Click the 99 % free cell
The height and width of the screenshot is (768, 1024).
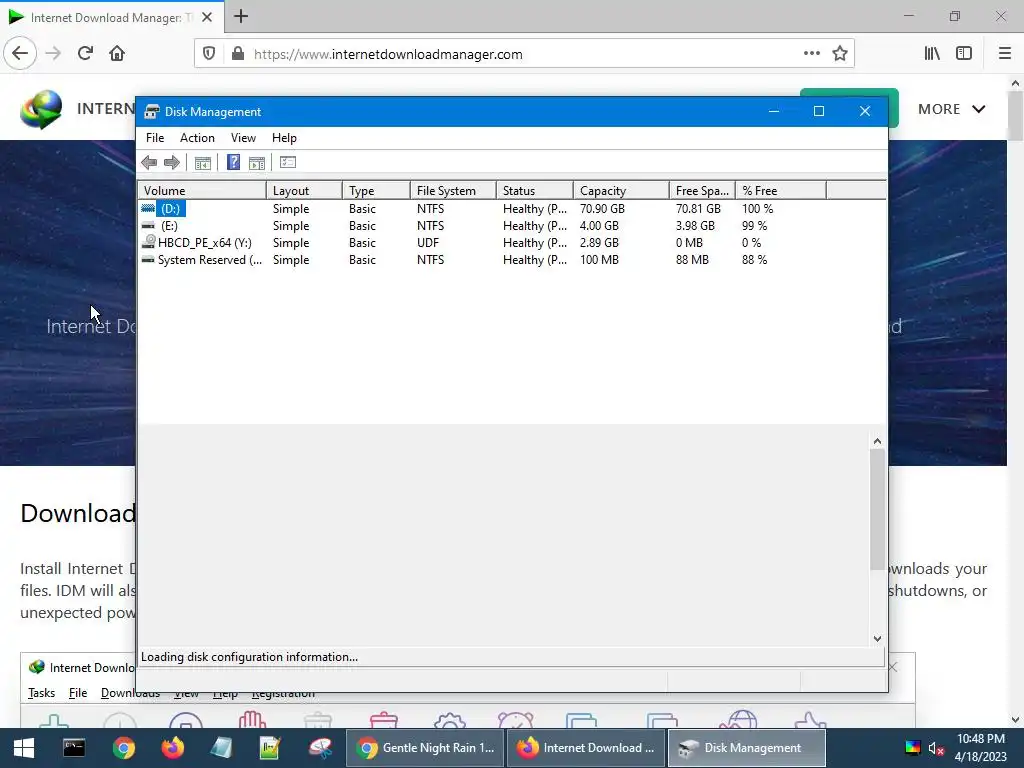click(x=754, y=225)
